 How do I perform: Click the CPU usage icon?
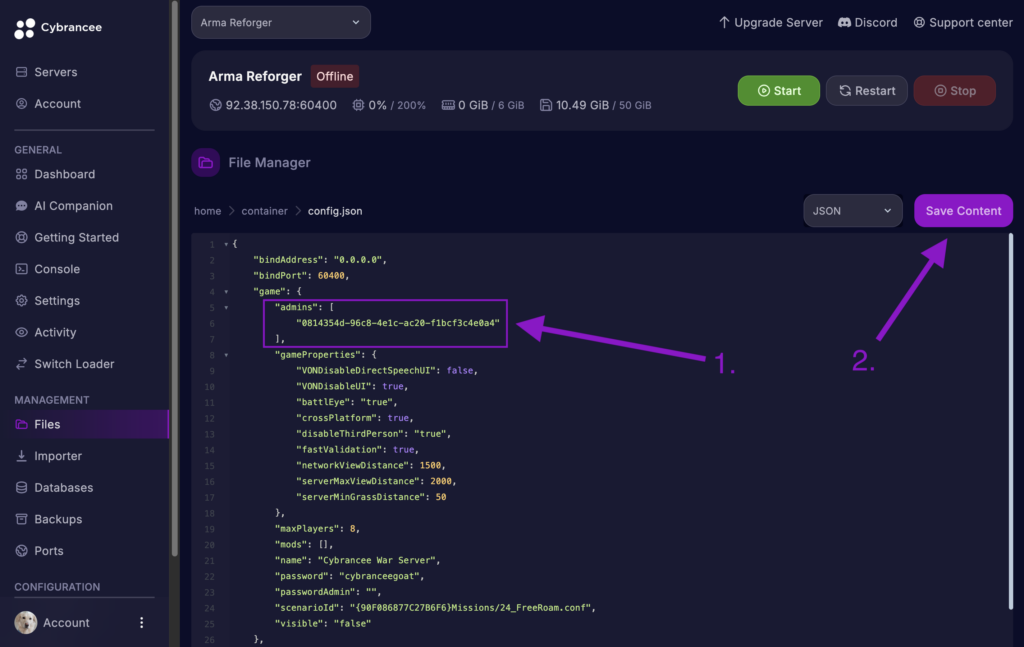click(358, 105)
